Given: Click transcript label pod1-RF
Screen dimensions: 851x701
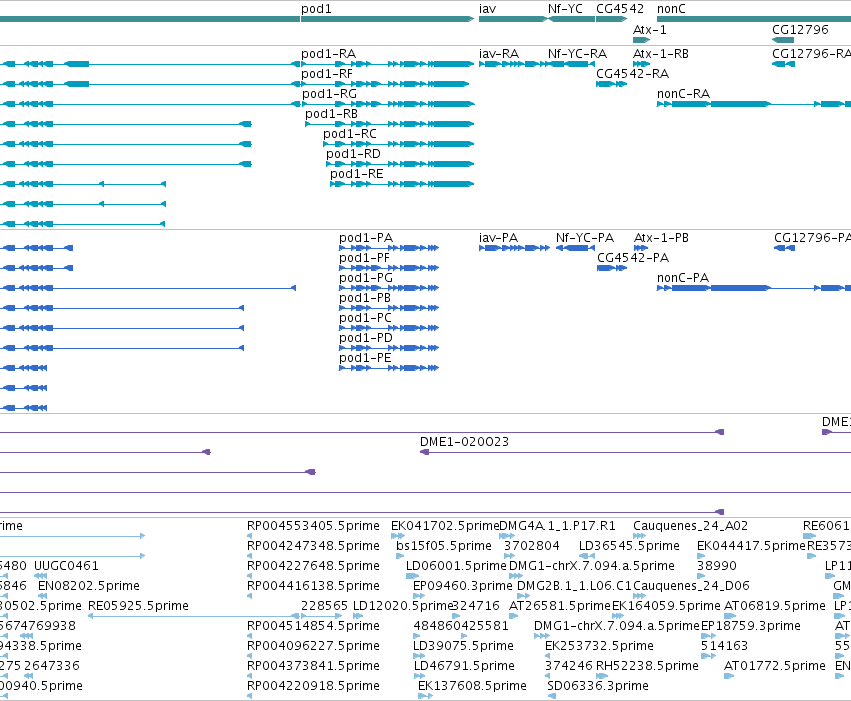Looking at the screenshot, I should pyautogui.click(x=327, y=74).
